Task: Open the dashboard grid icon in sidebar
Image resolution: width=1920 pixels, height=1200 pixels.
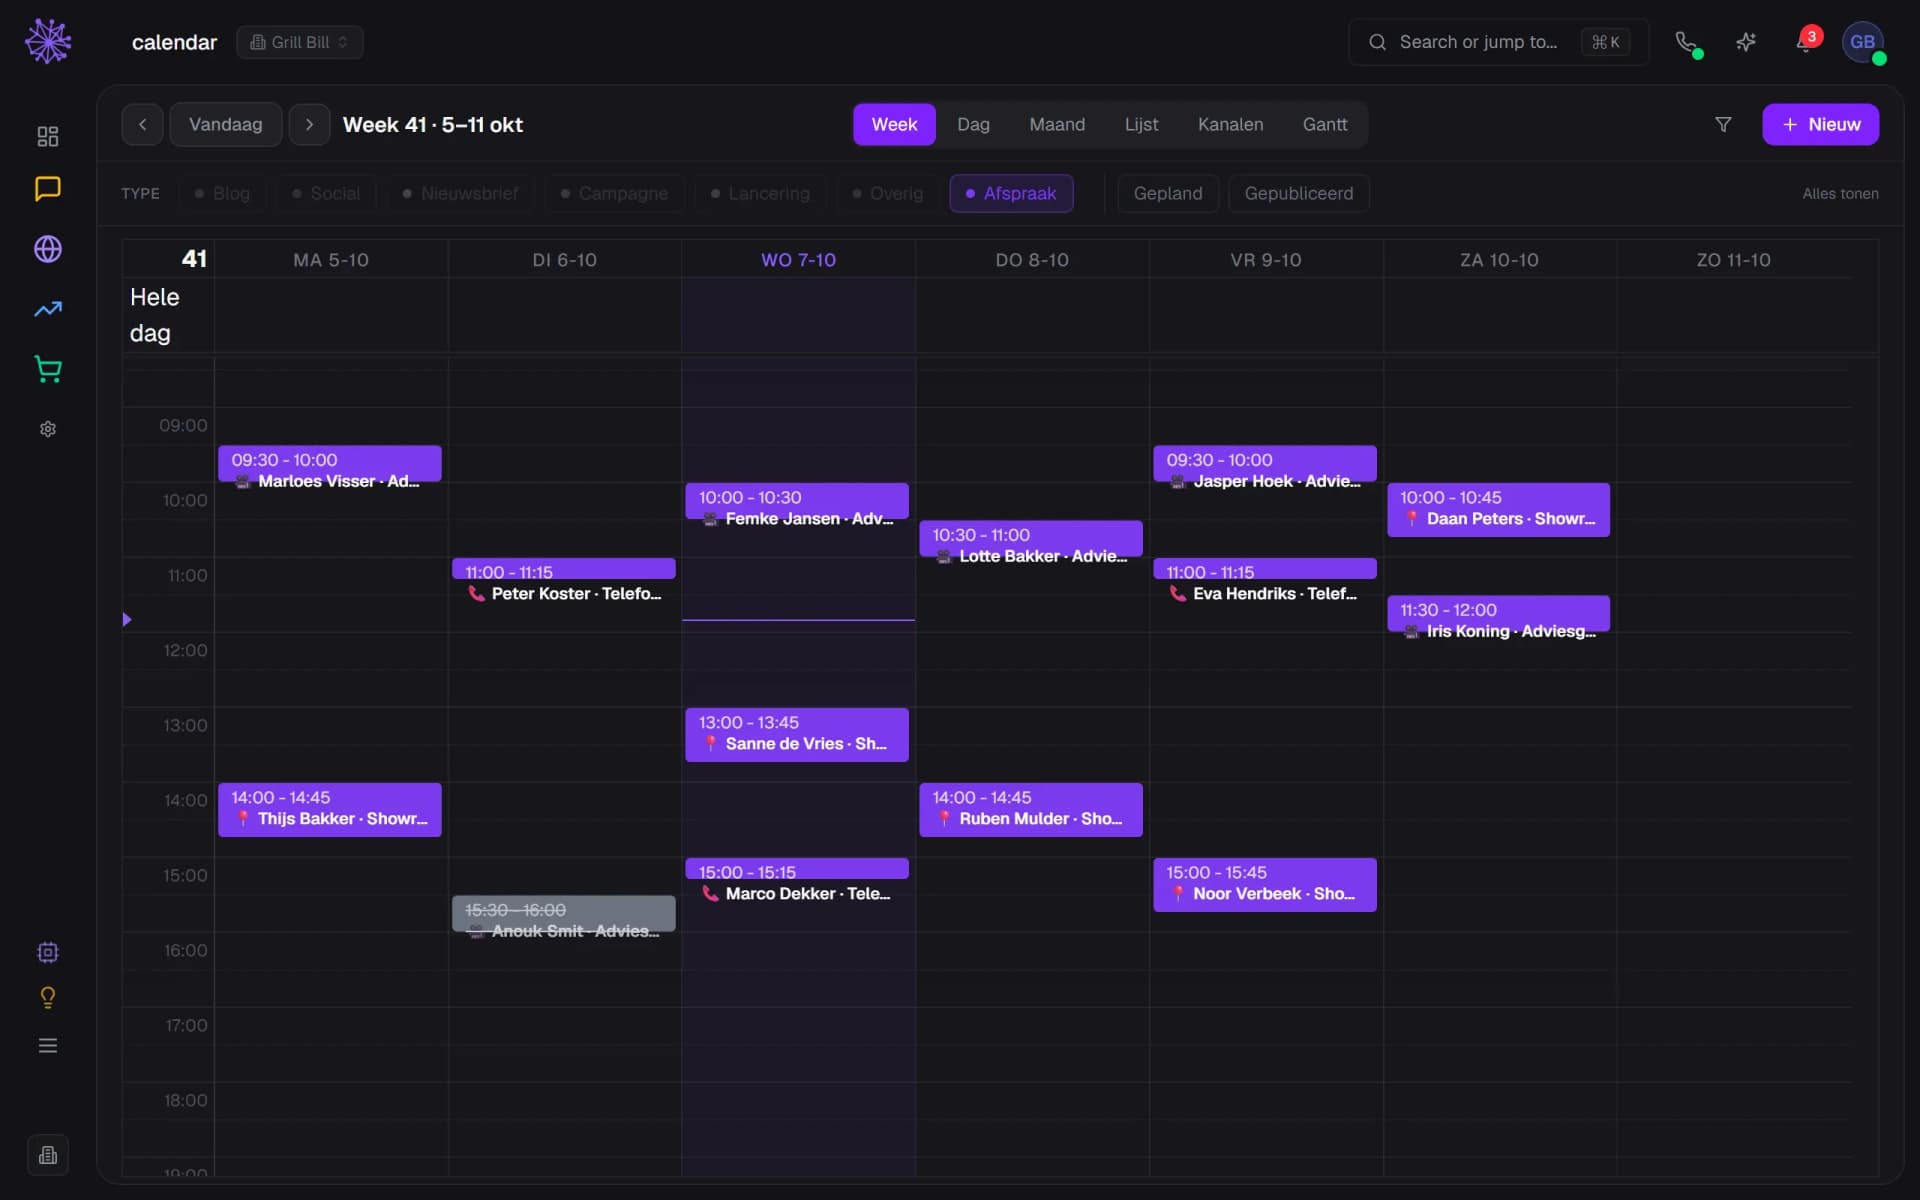Action: pos(48,136)
